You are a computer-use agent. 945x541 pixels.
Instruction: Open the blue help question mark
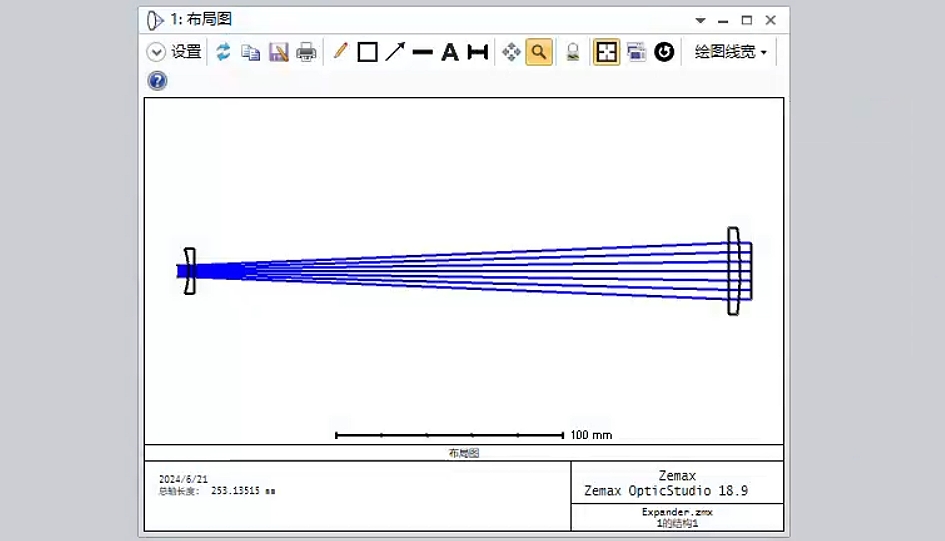157,81
